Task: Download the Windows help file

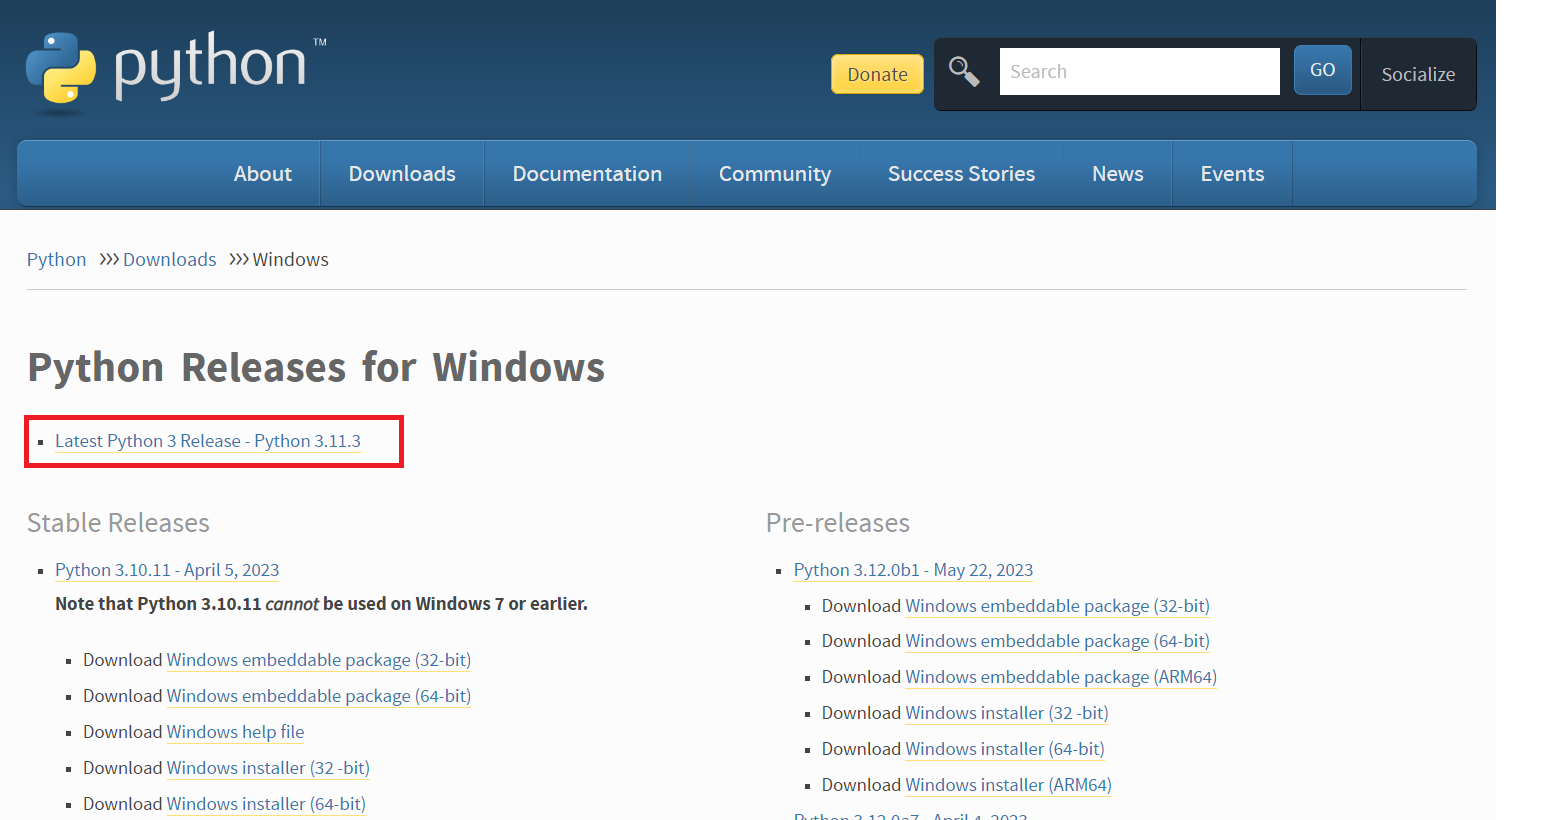Action: pyautogui.click(x=235, y=732)
